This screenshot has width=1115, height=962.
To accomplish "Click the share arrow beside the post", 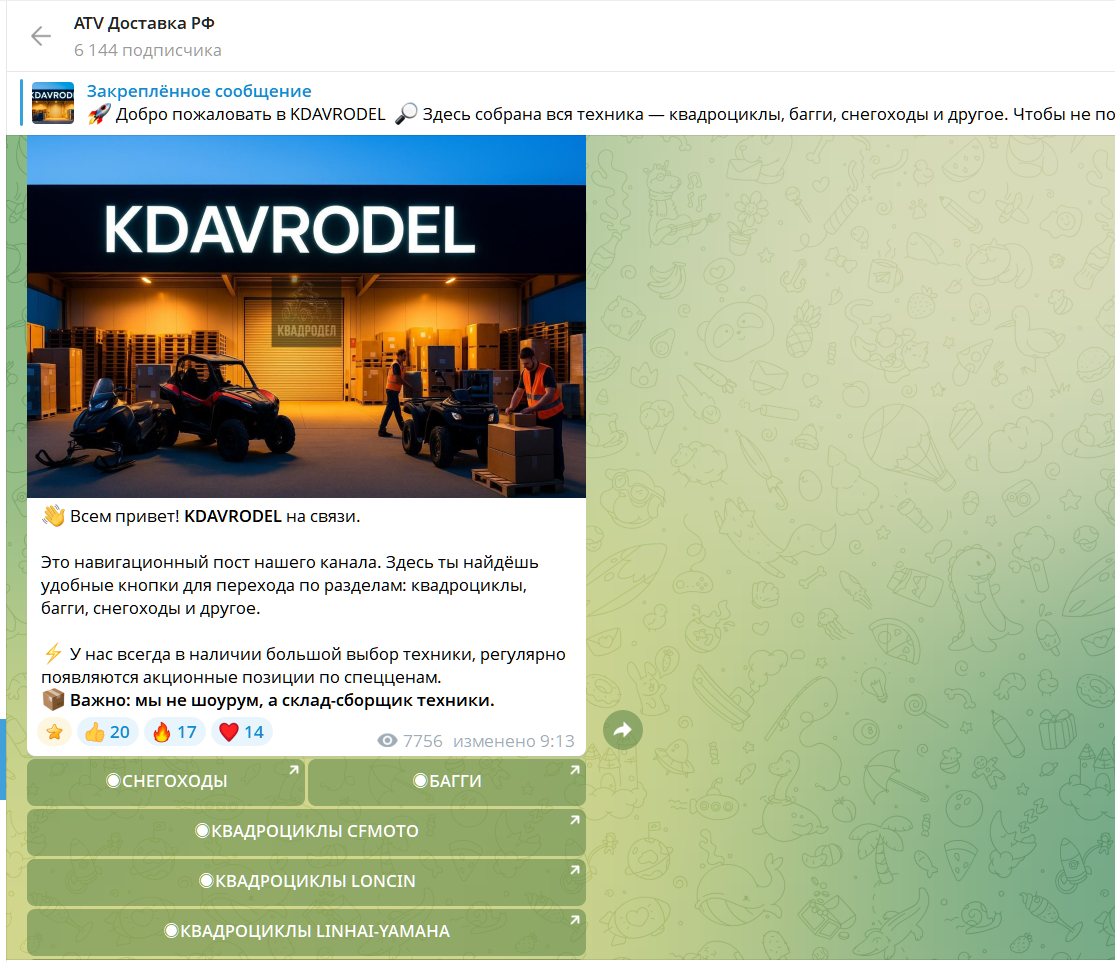I will tap(622, 730).
